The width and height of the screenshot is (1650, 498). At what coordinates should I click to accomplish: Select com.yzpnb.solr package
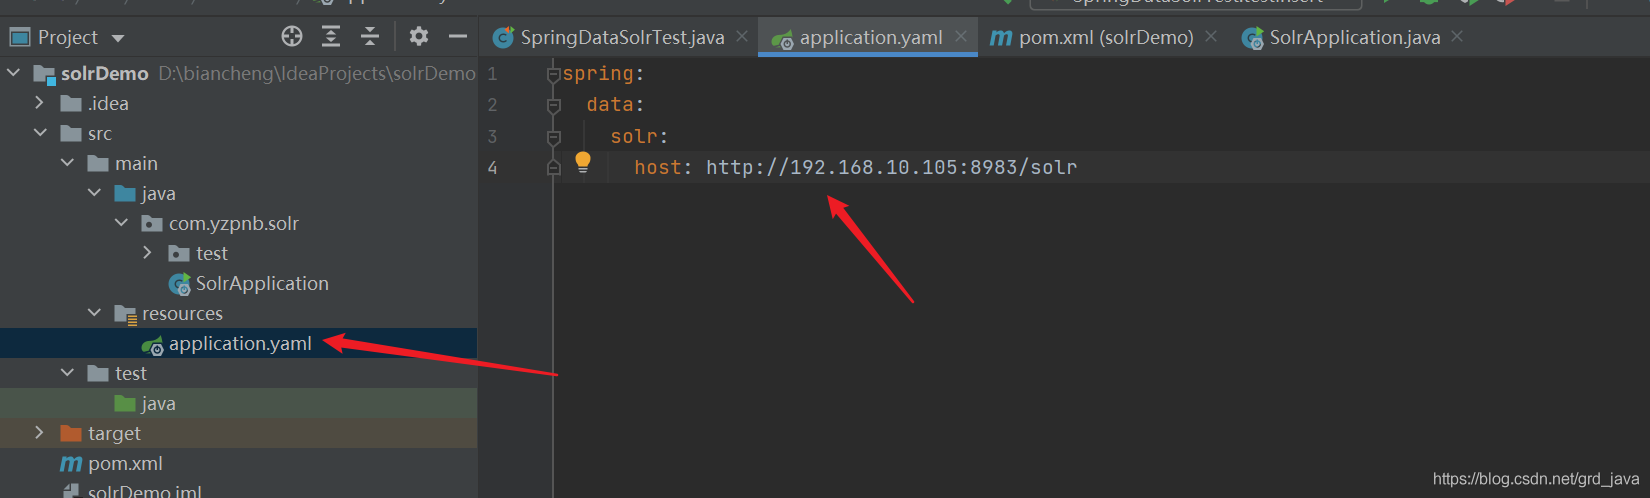coord(234,223)
